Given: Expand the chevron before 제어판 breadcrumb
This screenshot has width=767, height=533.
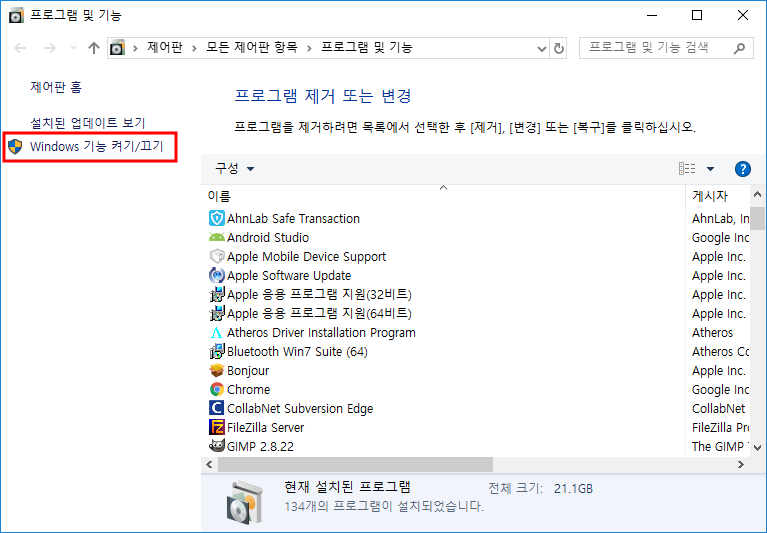Looking at the screenshot, I should tap(135, 48).
